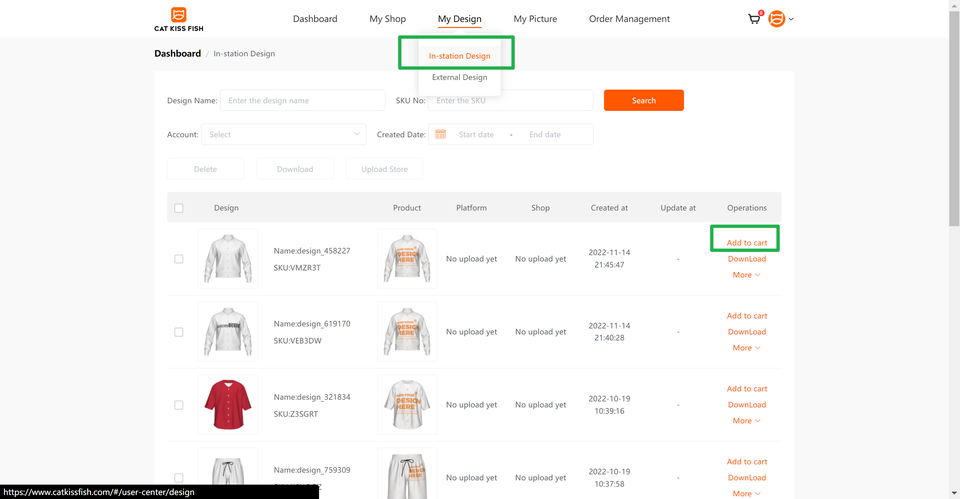This screenshot has height=499, width=960.
Task: Open the More menu for design_321834
Action: tap(746, 421)
